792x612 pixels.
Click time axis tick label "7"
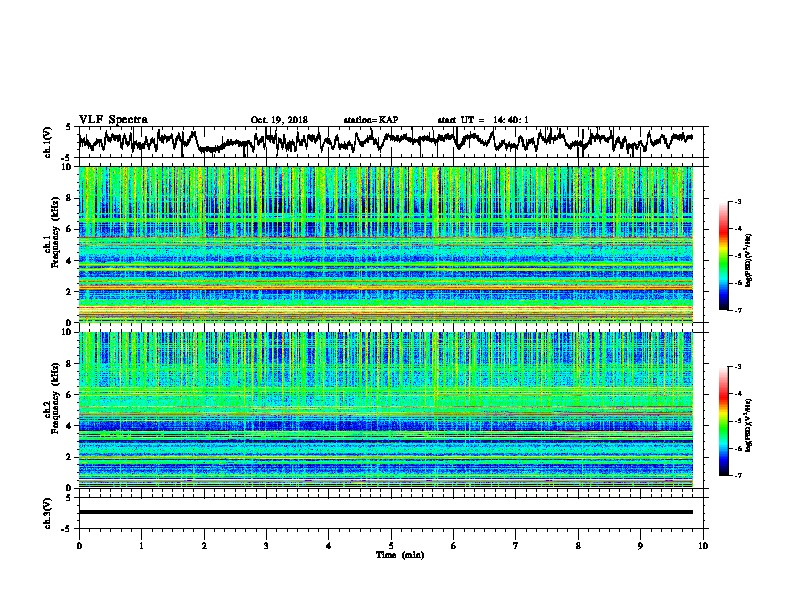click(516, 546)
